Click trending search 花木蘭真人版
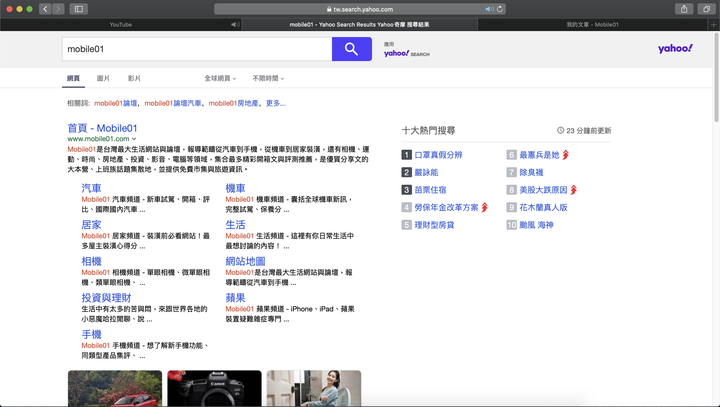The height and width of the screenshot is (407, 720). pos(543,207)
